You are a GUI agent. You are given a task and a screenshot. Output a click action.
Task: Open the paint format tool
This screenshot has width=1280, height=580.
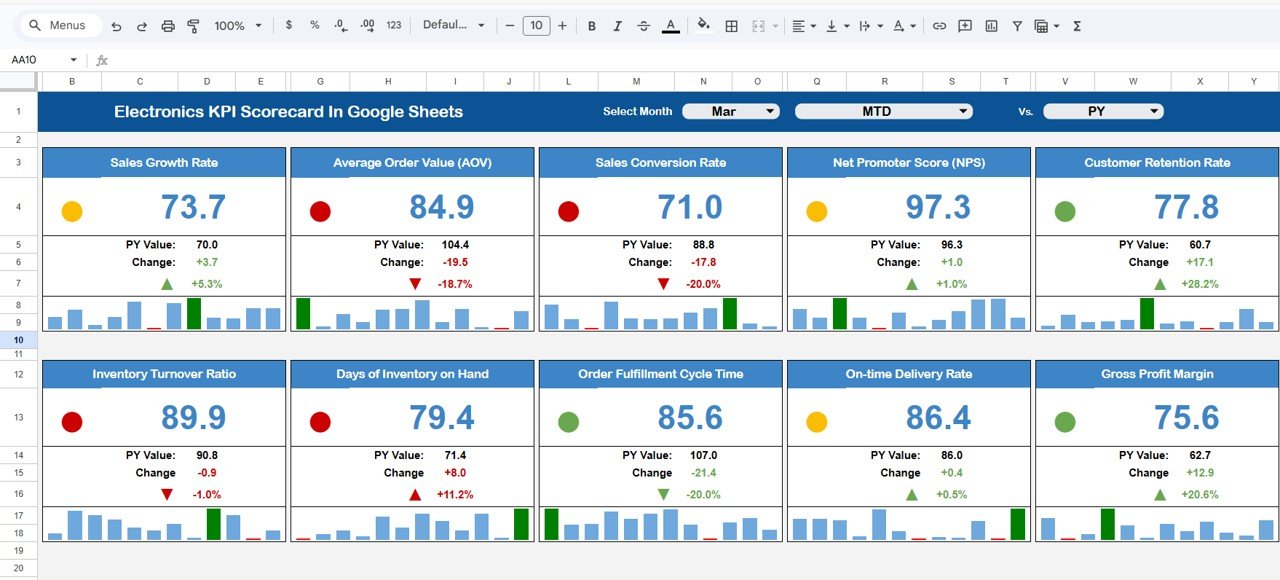point(192,26)
